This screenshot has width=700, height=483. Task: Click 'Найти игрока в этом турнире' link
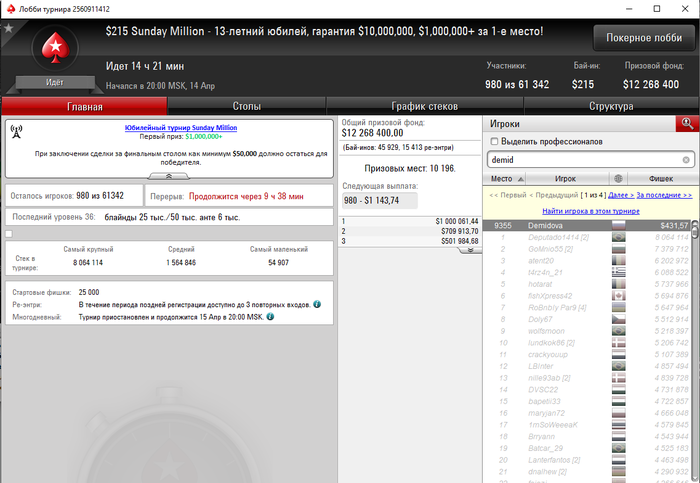pyautogui.click(x=591, y=211)
